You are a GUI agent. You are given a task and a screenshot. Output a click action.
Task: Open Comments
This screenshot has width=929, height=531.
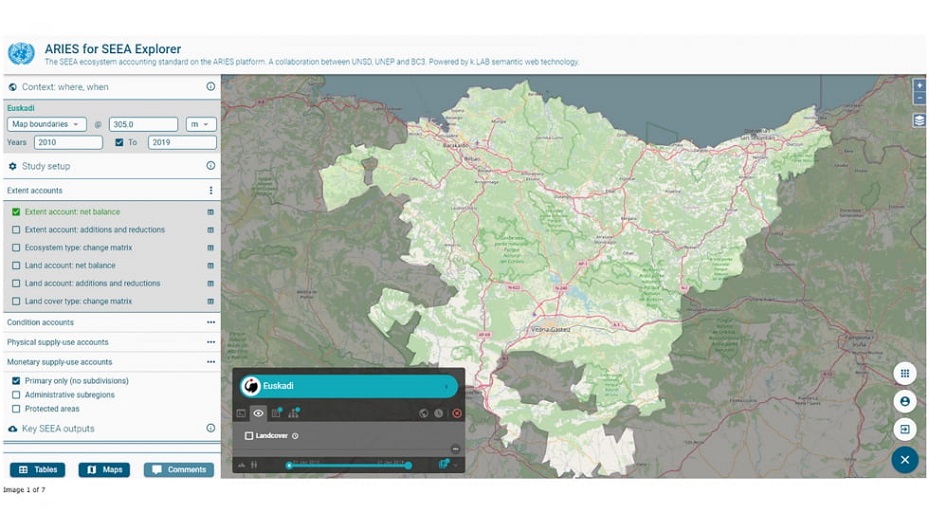179,469
